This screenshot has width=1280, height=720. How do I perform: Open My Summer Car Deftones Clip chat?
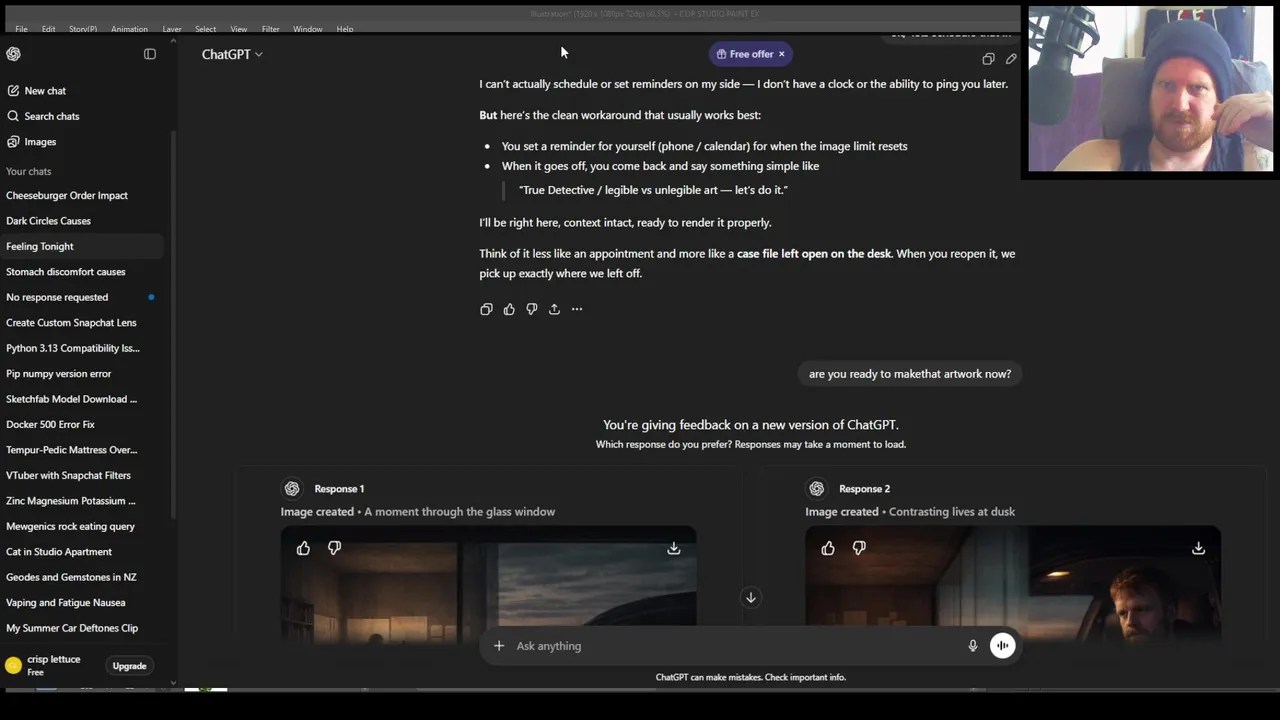(x=82, y=628)
